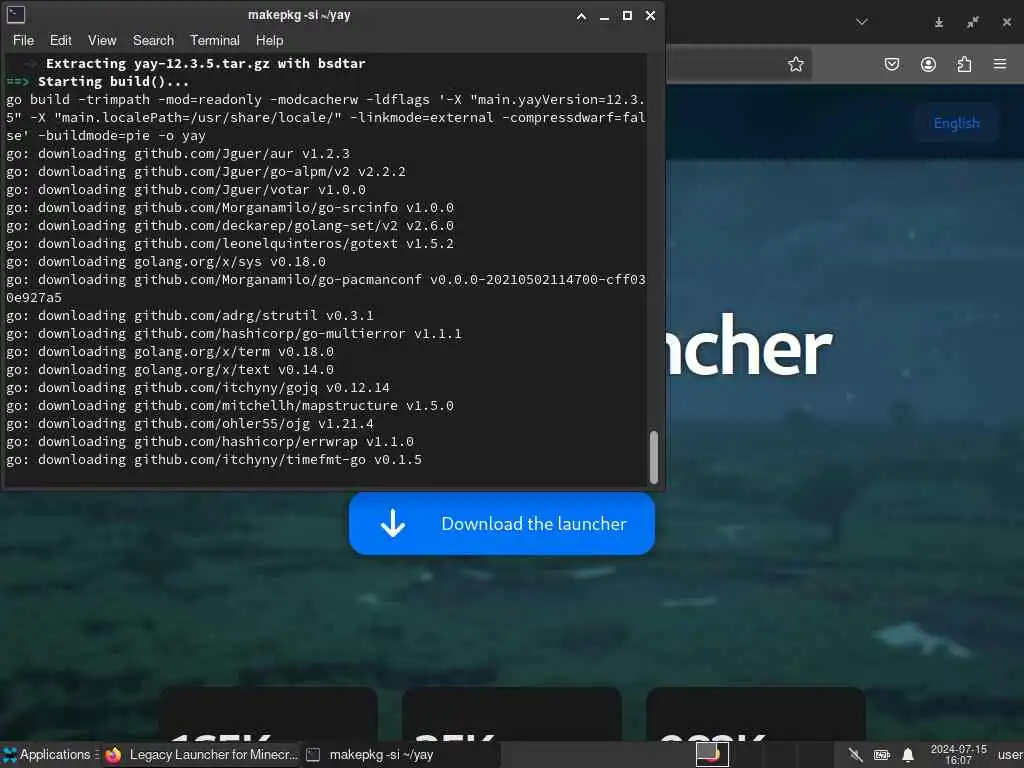Screen dimensions: 1024x768
Task: Click the terminal window icon in title bar
Action: (x=16, y=14)
